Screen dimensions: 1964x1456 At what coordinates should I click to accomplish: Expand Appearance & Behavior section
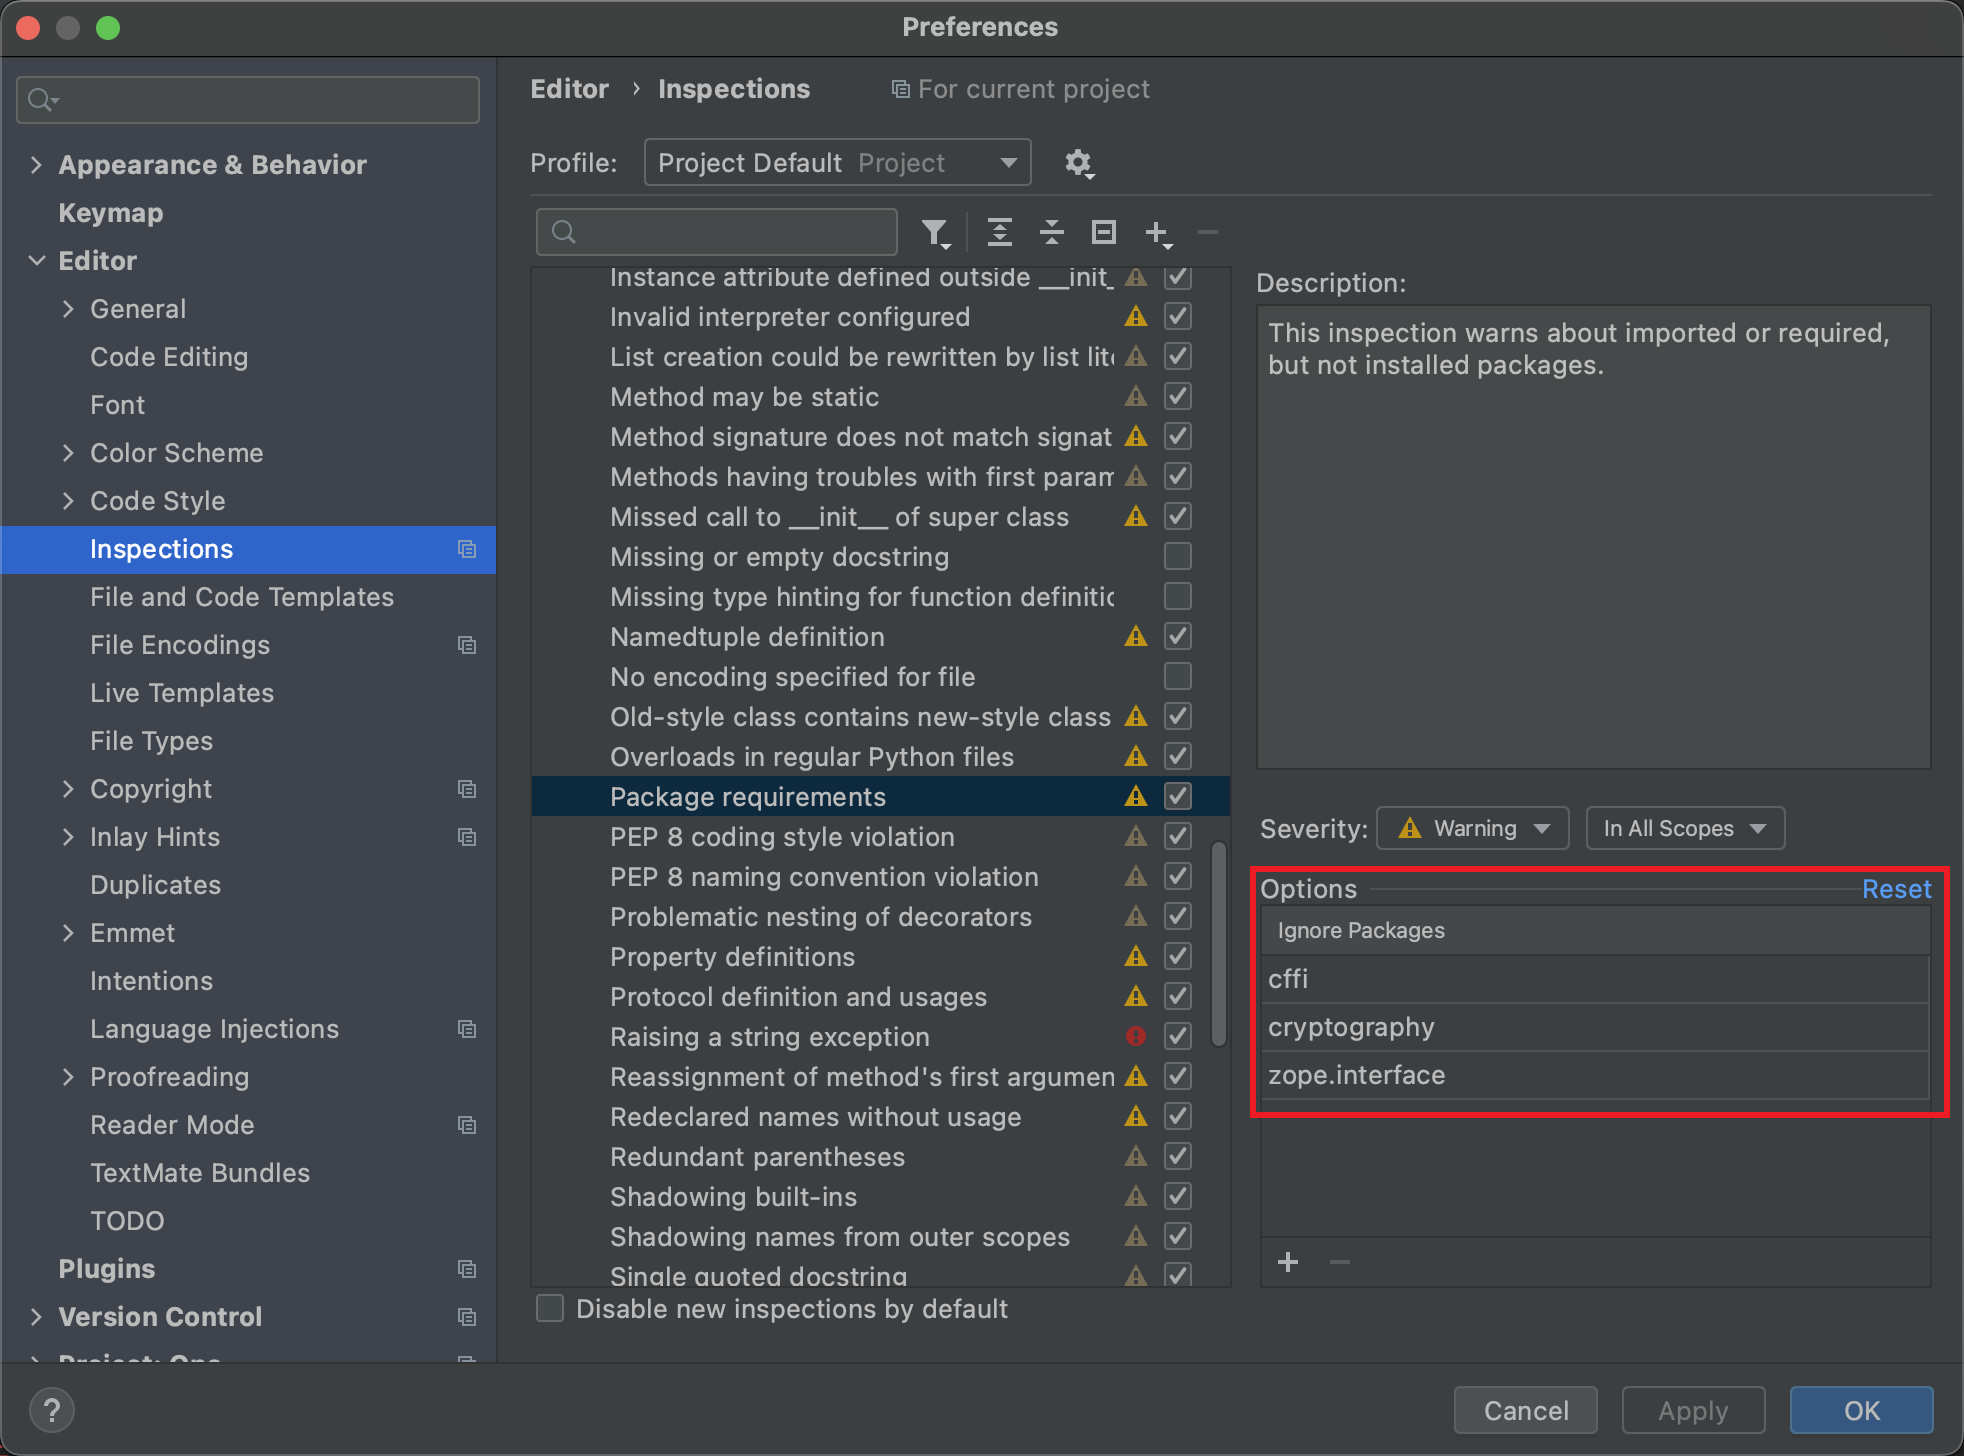tap(37, 165)
